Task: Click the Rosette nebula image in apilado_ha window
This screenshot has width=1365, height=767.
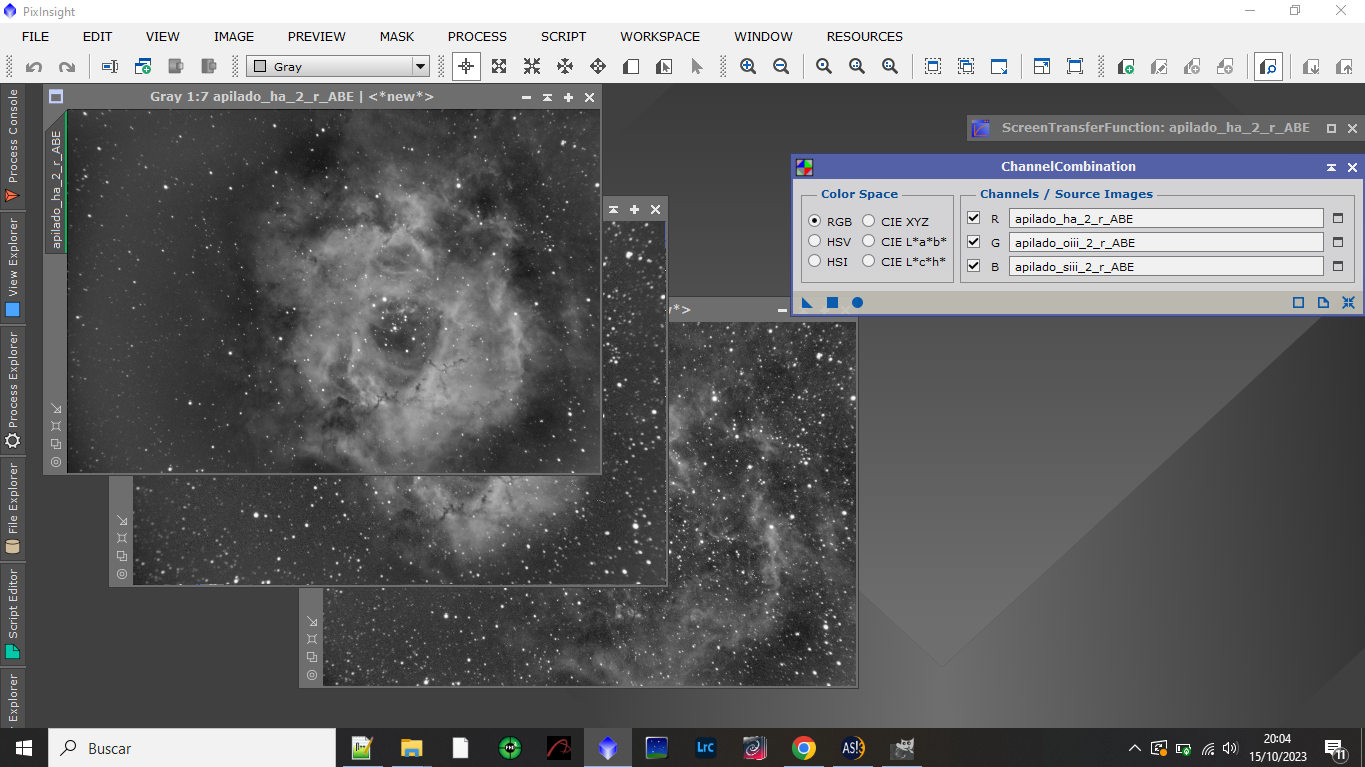Action: pos(333,290)
